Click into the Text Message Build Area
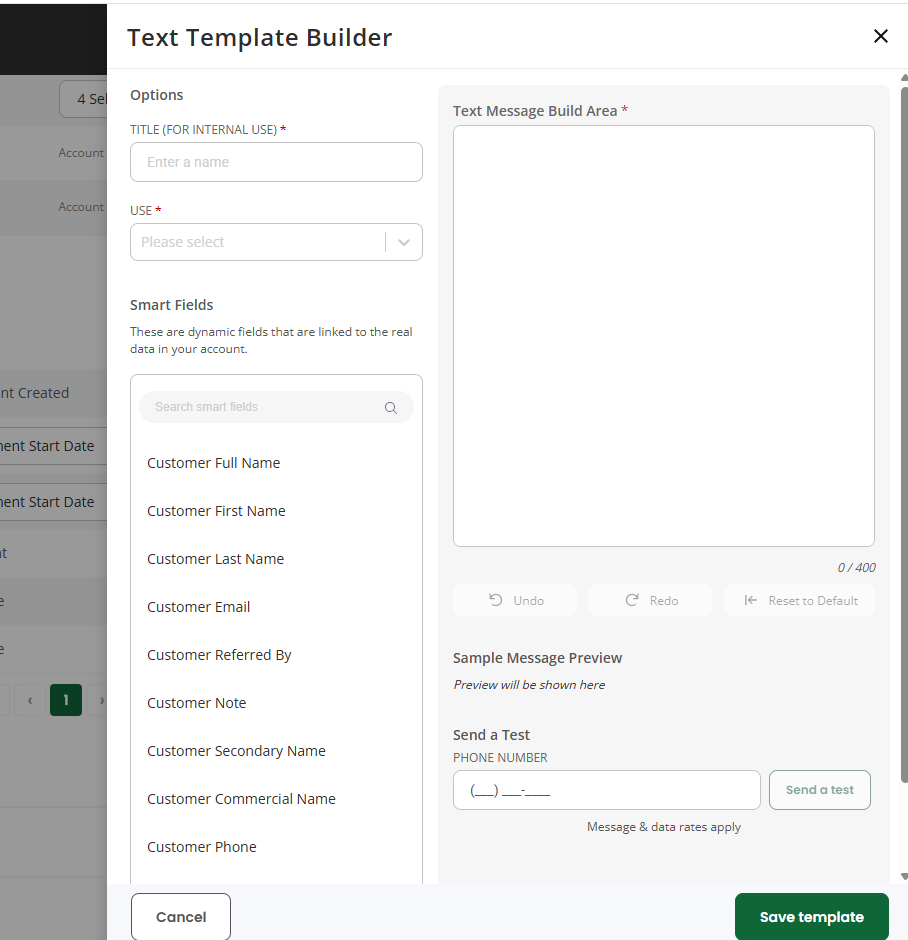 (x=663, y=336)
